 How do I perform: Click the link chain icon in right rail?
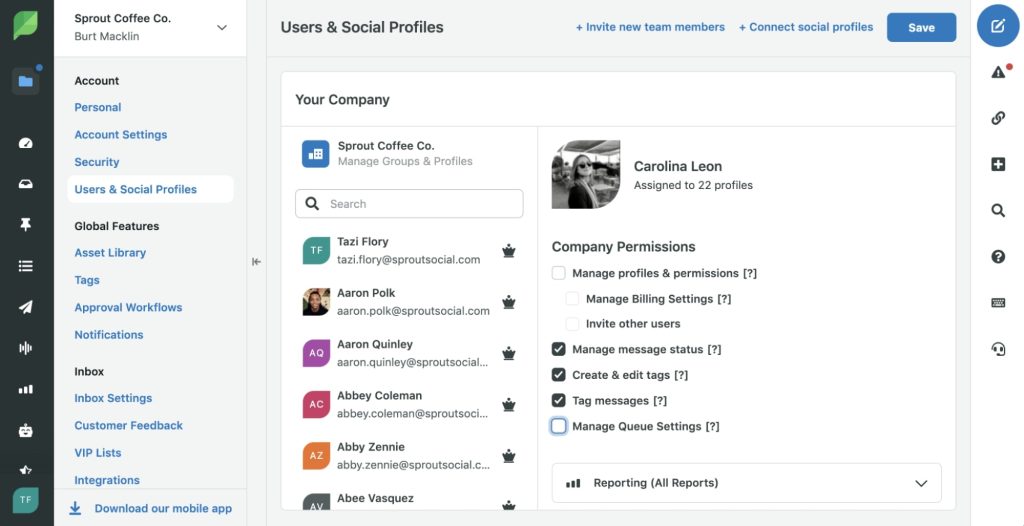coord(998,118)
